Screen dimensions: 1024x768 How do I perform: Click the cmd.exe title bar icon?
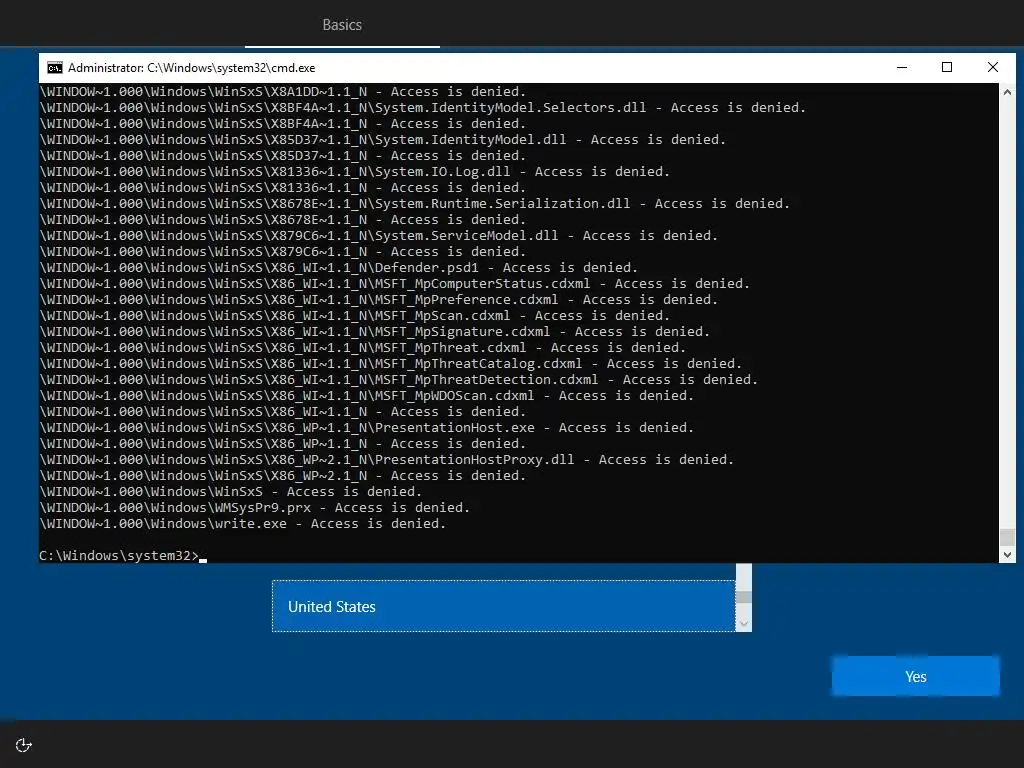click(55, 68)
